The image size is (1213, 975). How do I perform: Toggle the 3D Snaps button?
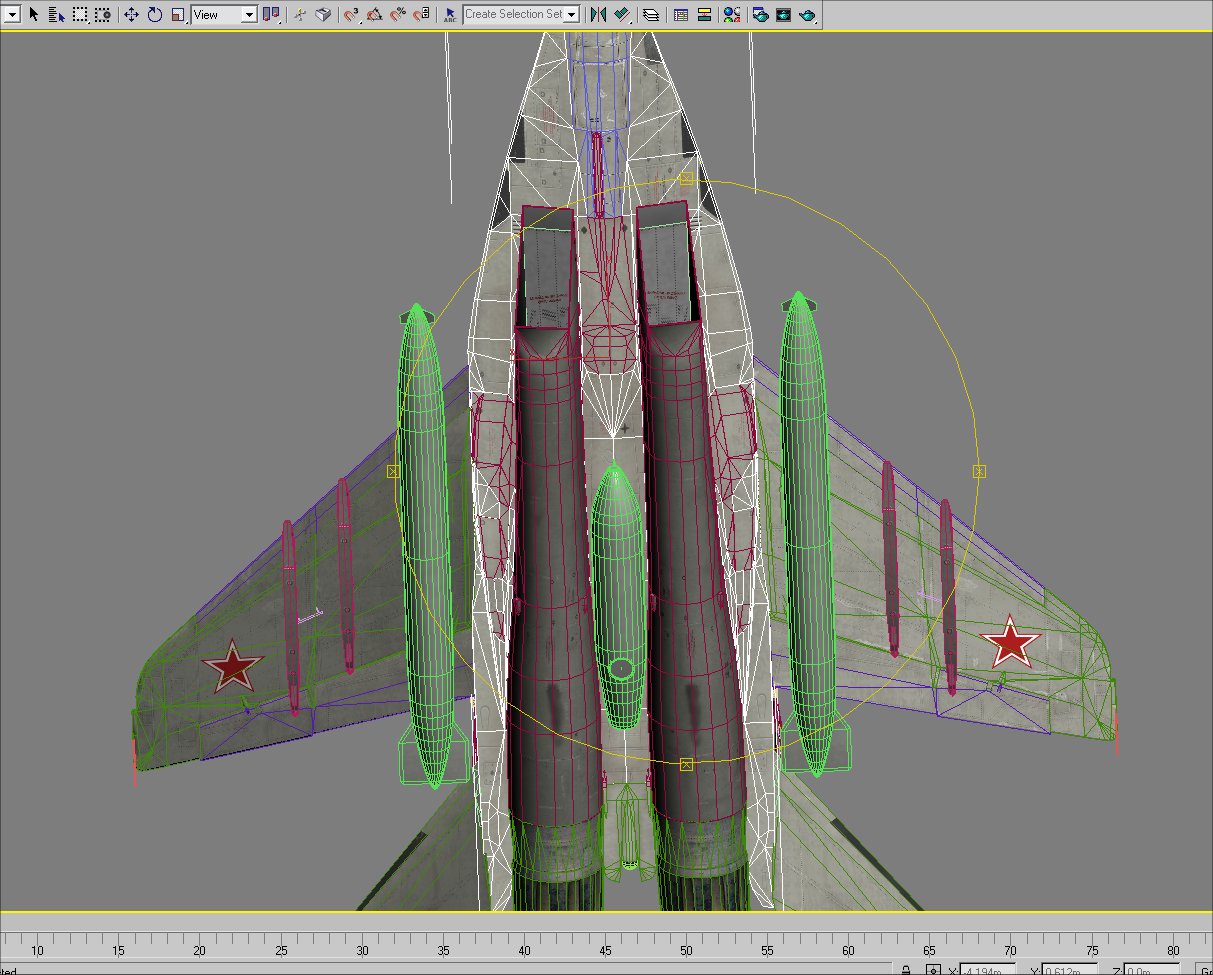coord(352,14)
